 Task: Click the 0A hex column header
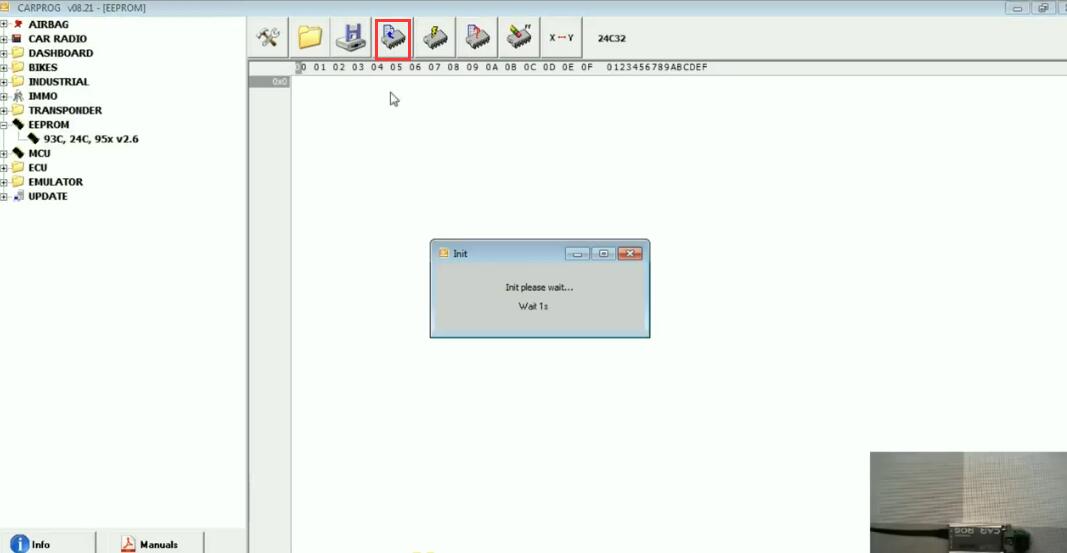[x=491, y=67]
